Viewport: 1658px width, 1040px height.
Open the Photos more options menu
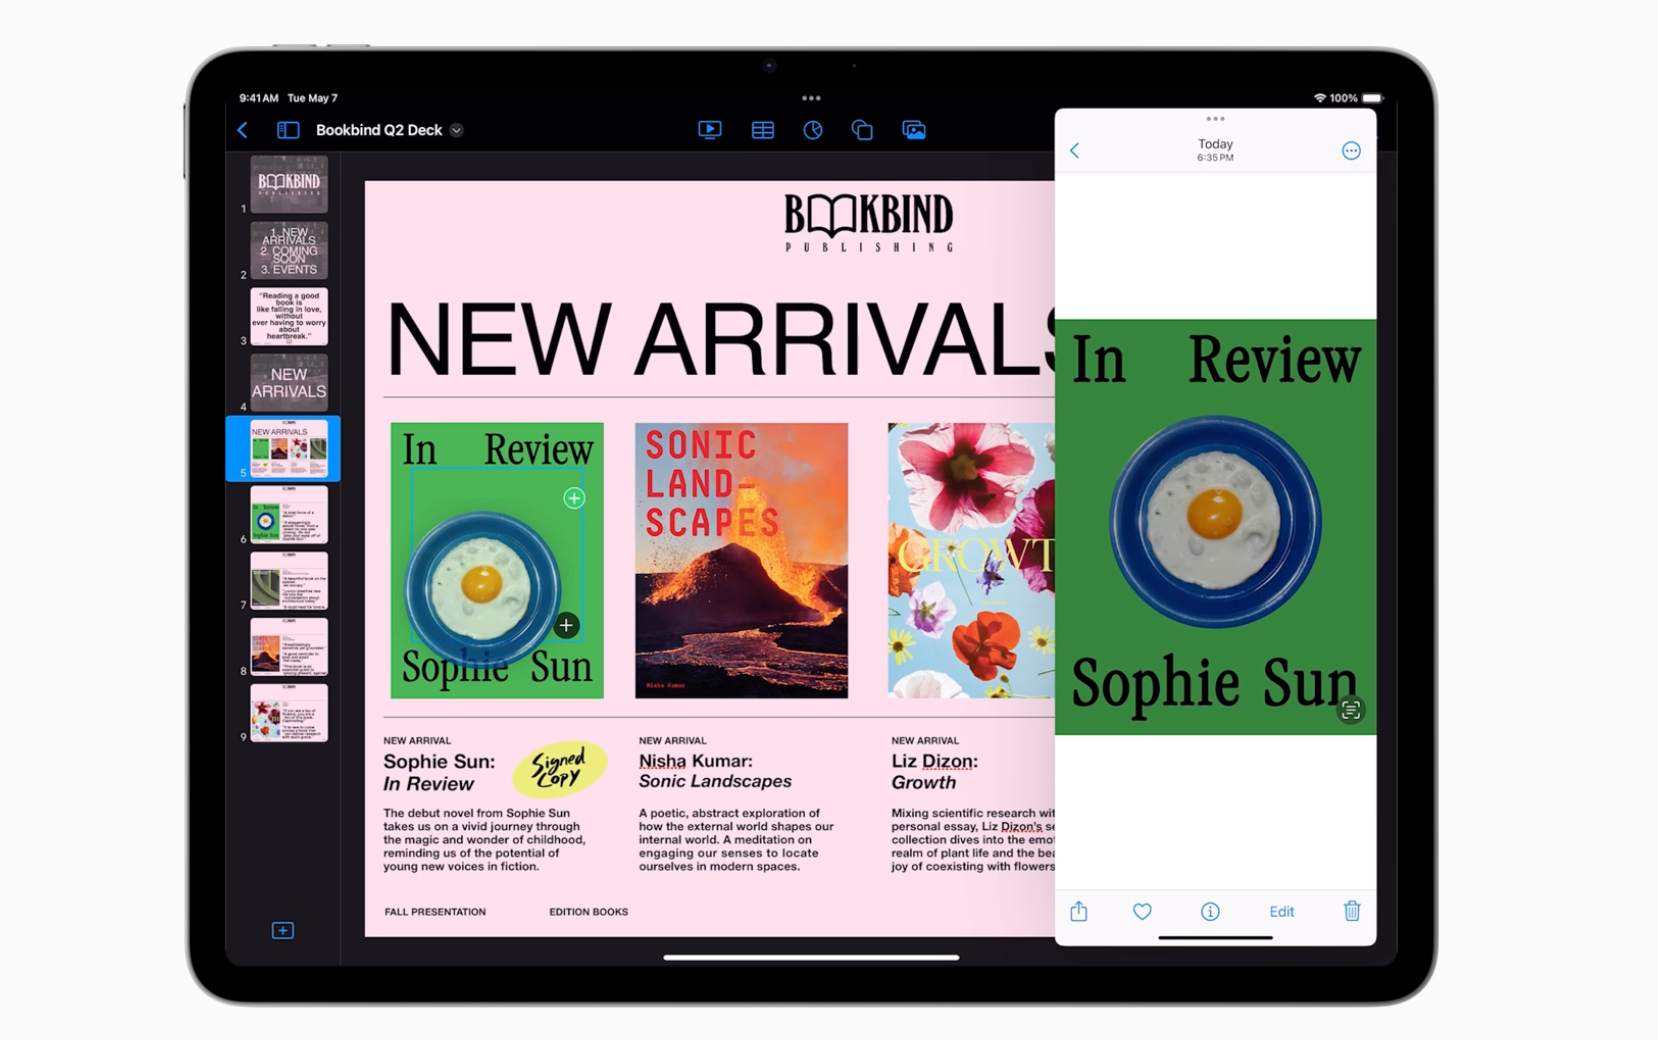tap(1350, 151)
